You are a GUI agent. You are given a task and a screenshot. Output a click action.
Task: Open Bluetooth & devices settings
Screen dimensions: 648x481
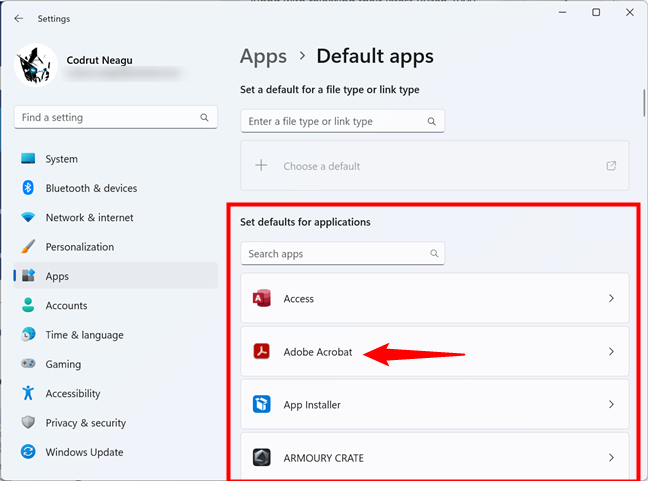click(116, 188)
